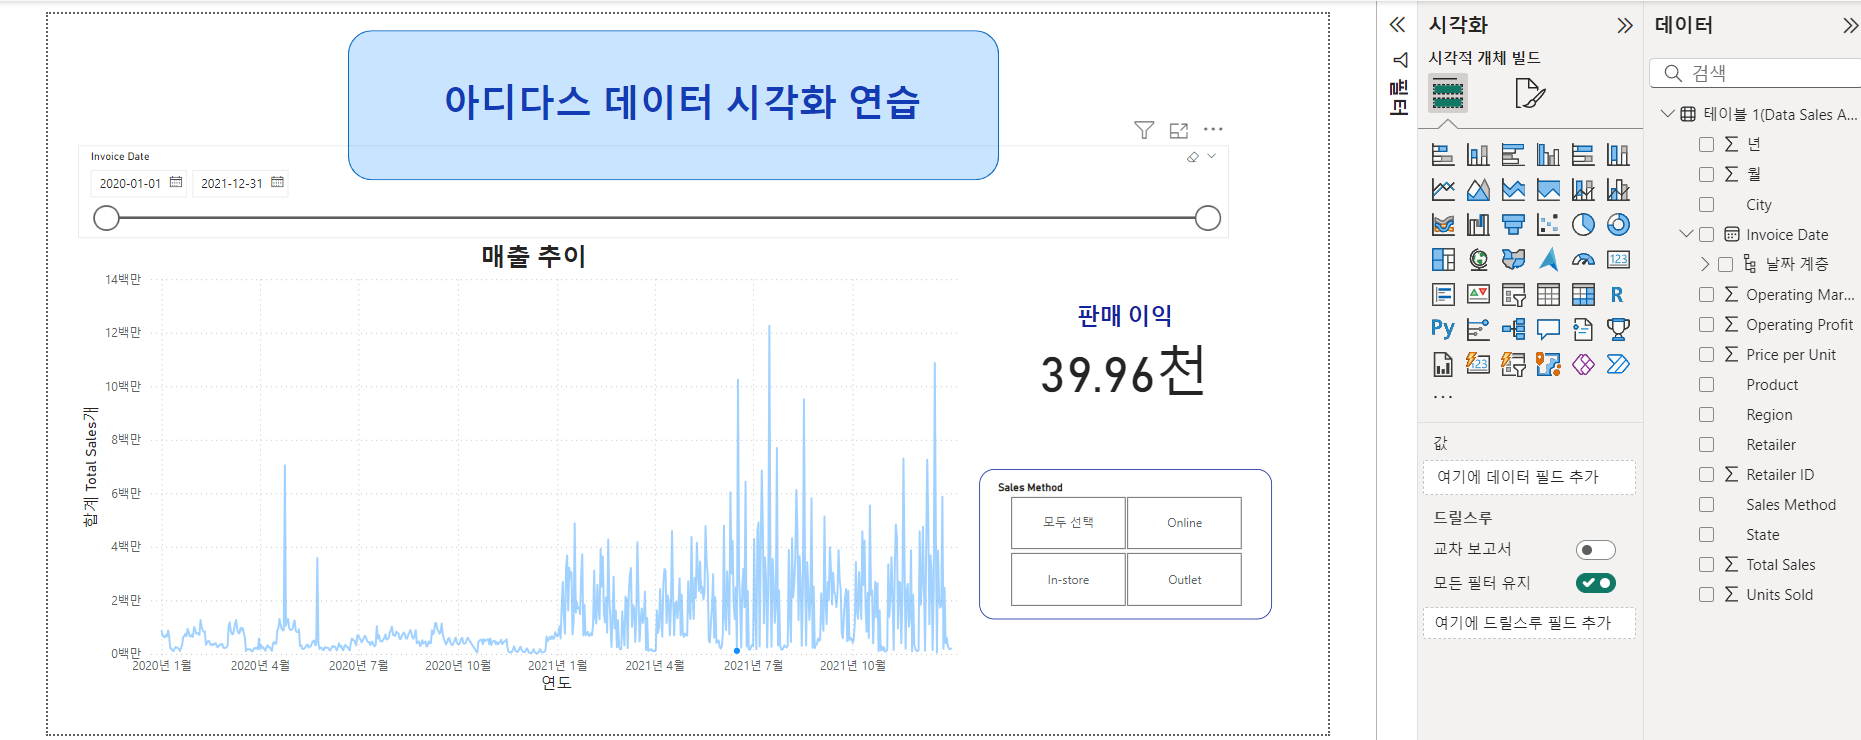
Task: Select the Q&A visual
Action: (x=1548, y=329)
